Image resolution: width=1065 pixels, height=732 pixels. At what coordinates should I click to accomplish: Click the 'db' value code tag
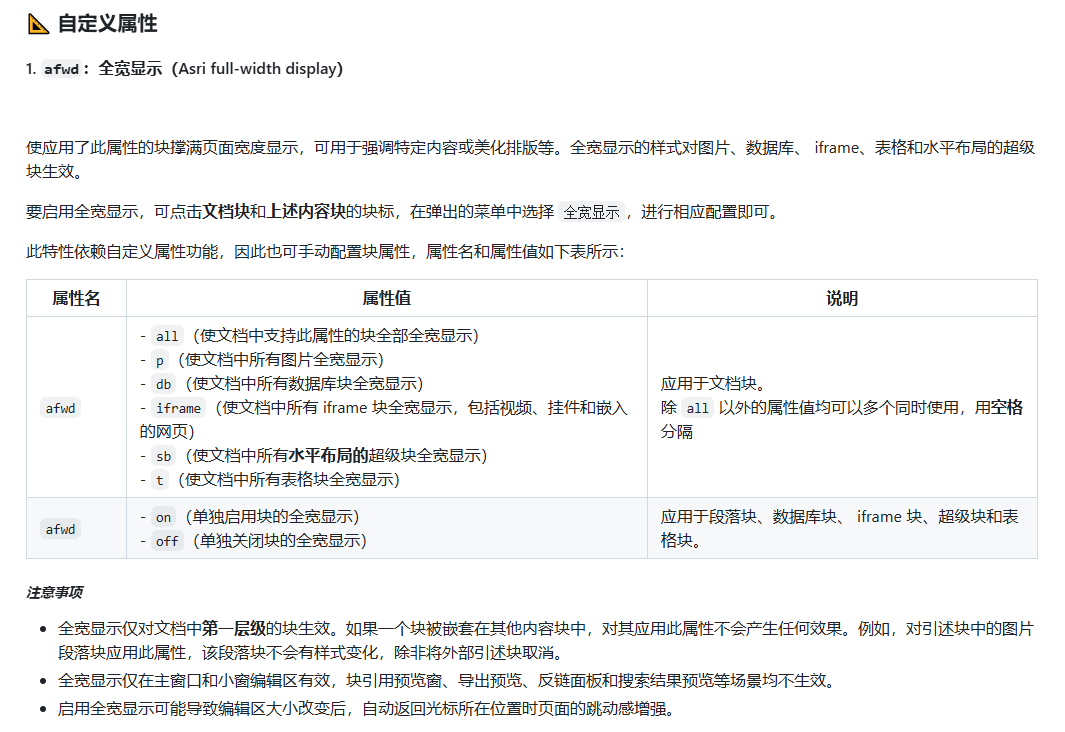tap(164, 384)
